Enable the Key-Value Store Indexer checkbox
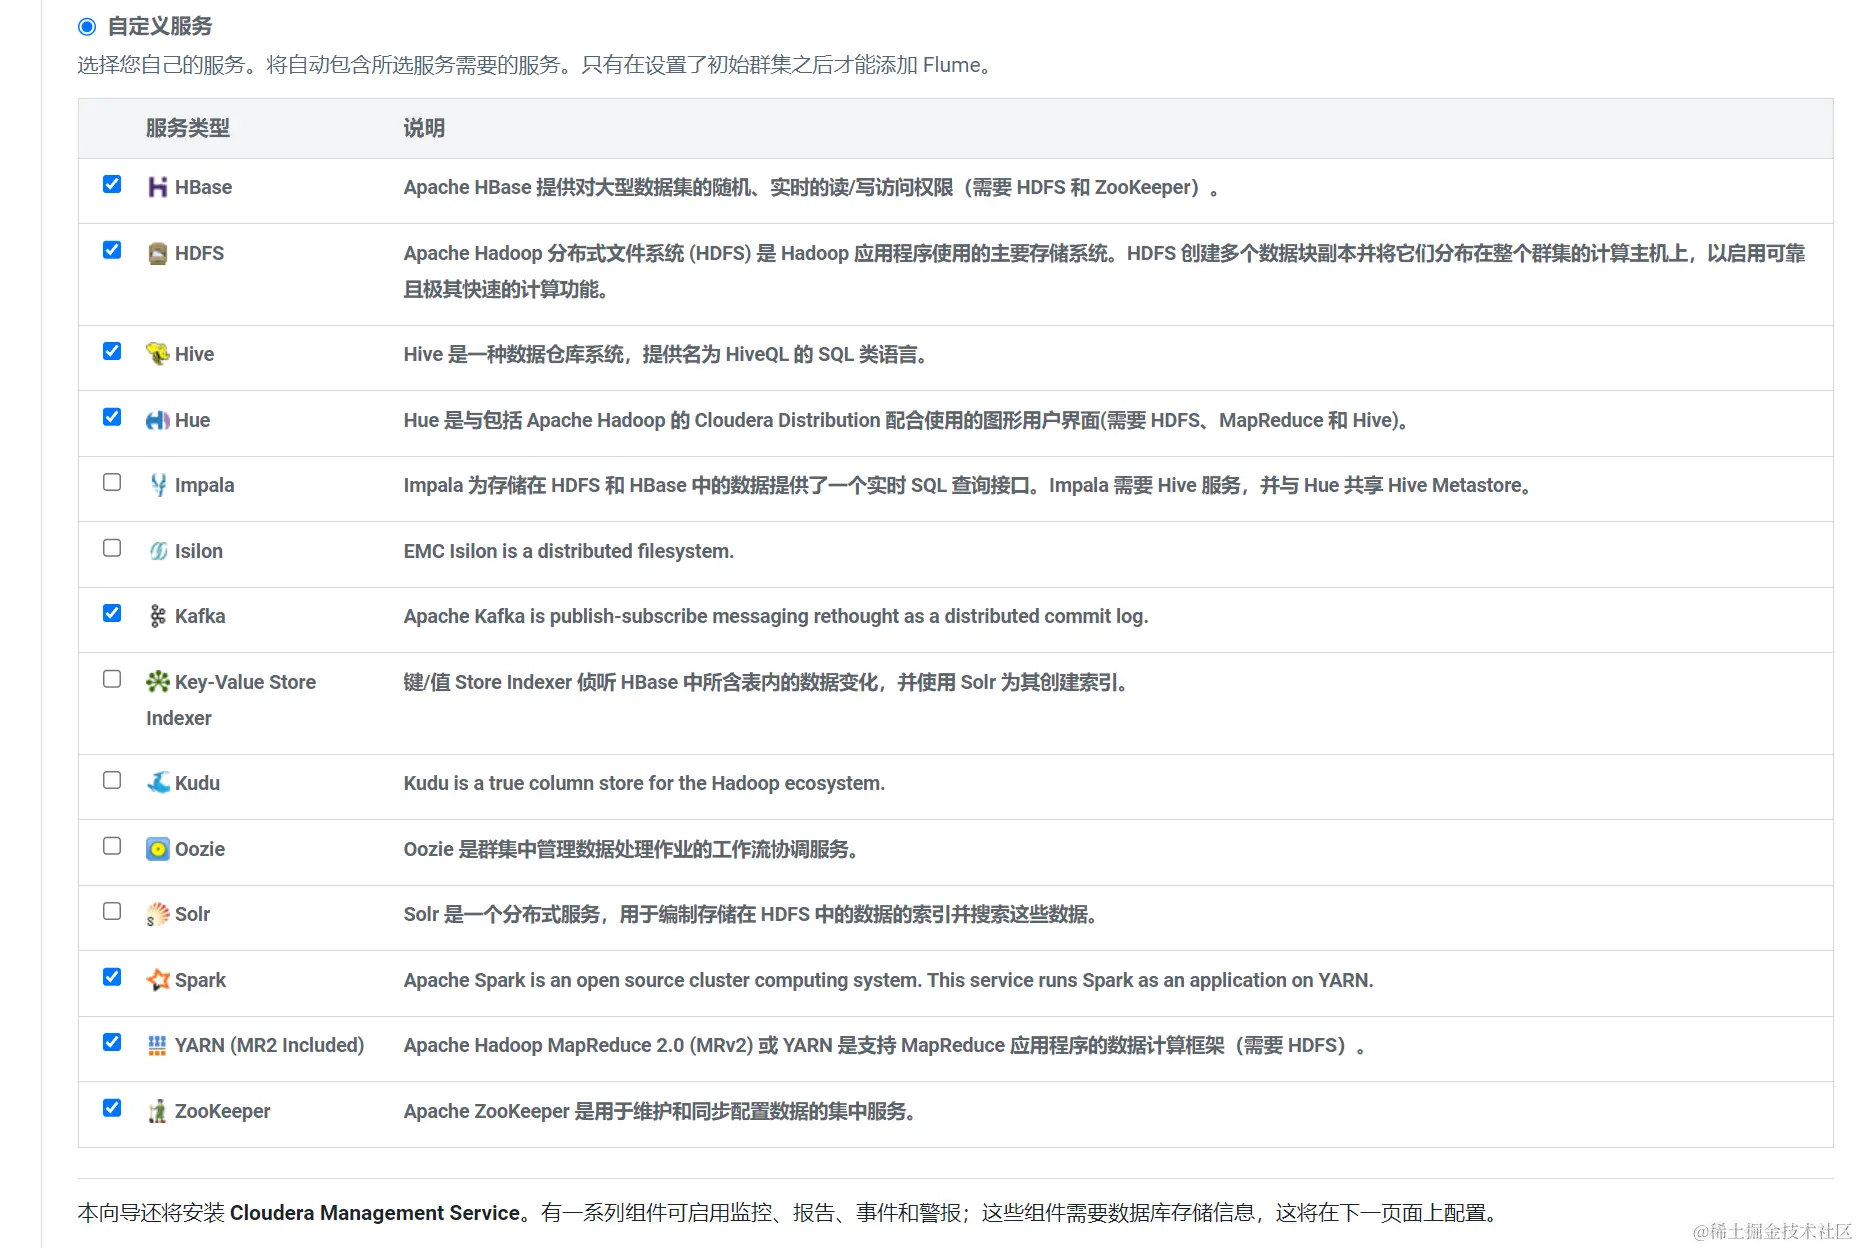1859x1248 pixels. coord(112,679)
